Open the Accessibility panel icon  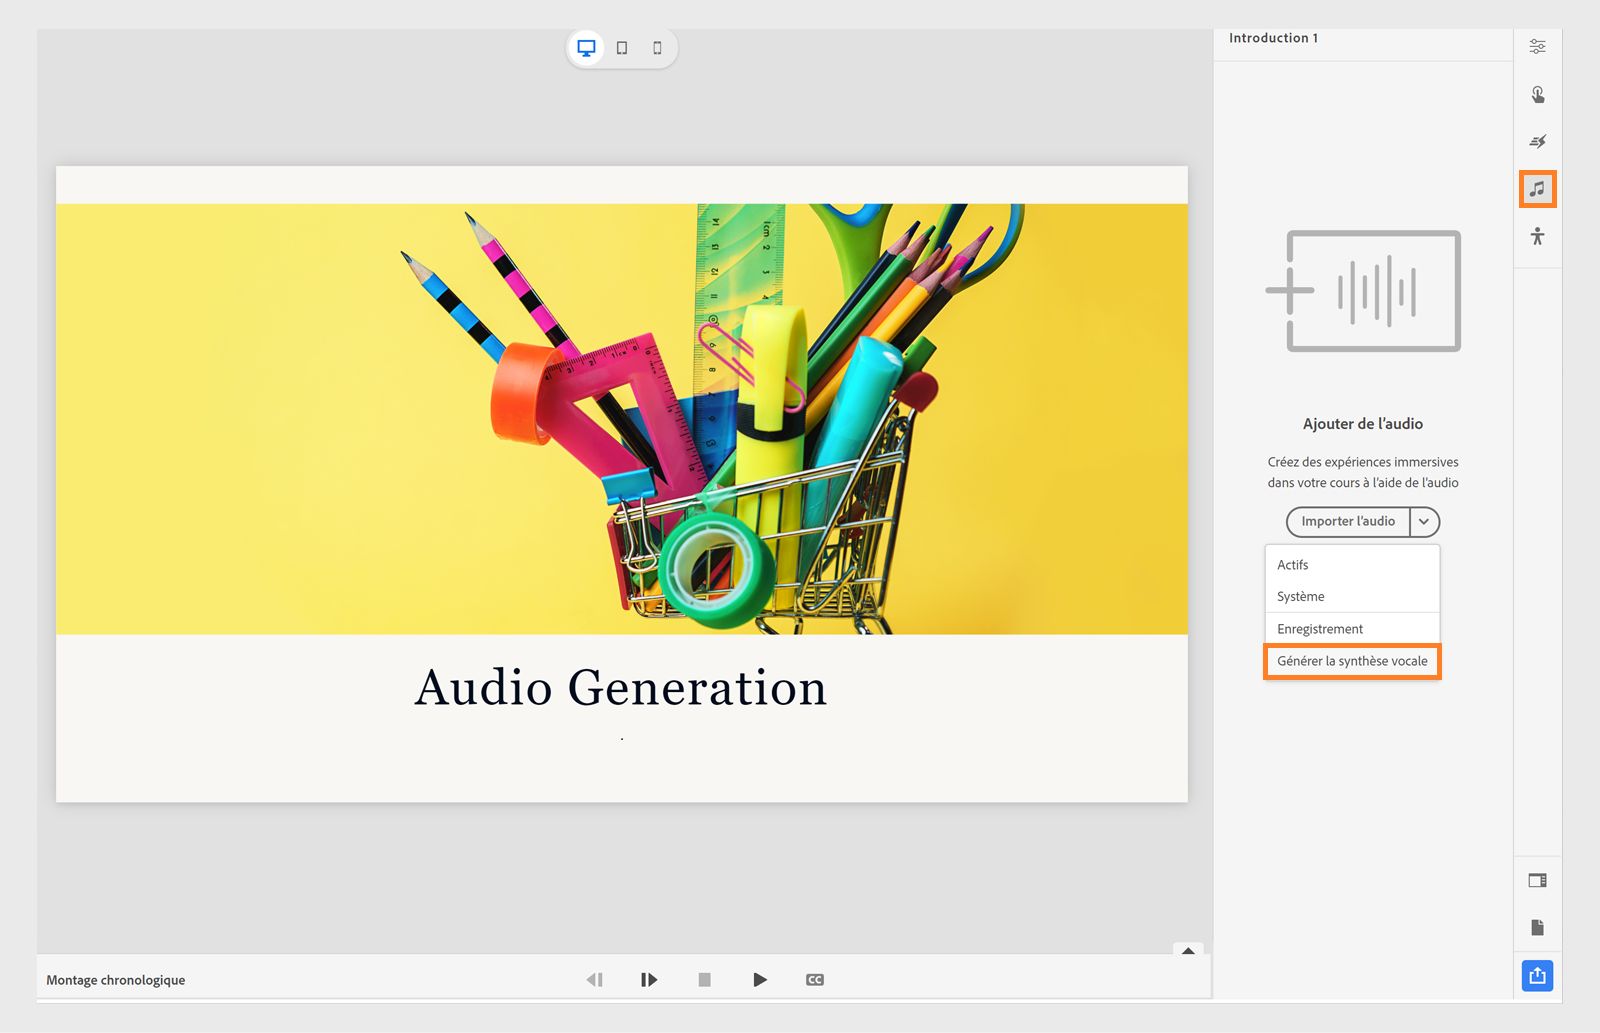click(x=1537, y=237)
